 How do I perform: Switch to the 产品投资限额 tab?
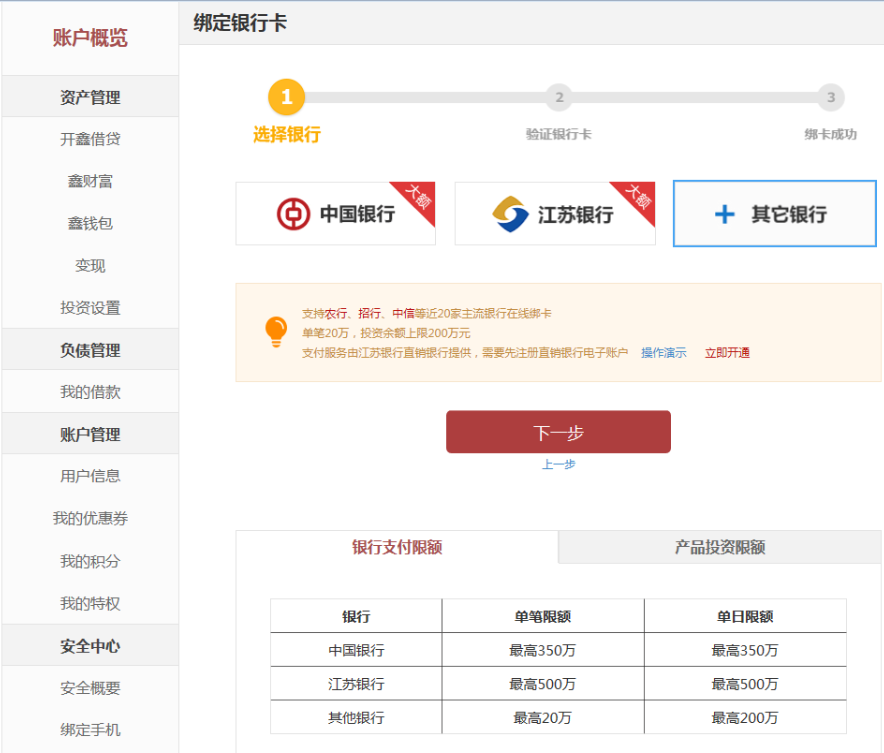point(720,547)
